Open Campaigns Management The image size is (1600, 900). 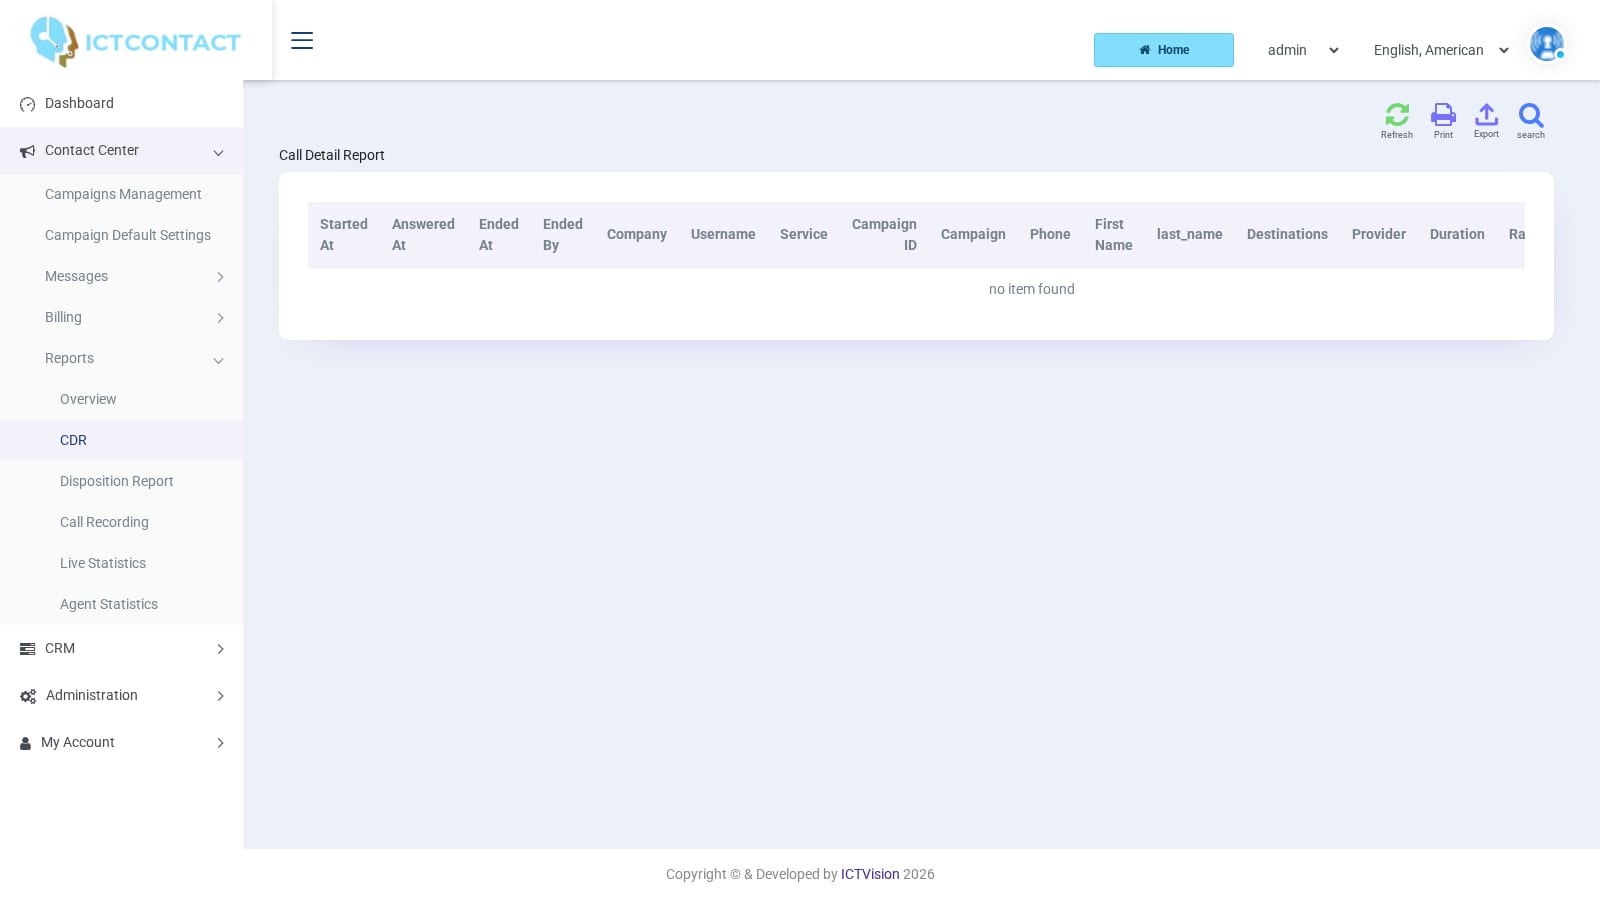click(123, 194)
